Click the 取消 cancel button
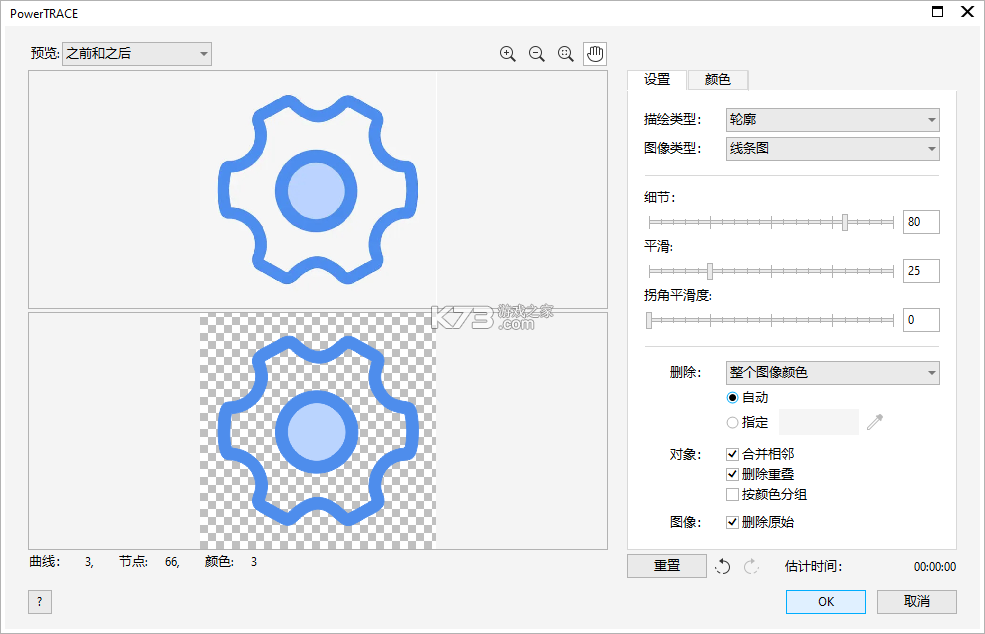Screen dimensions: 985x634 coord(917,601)
